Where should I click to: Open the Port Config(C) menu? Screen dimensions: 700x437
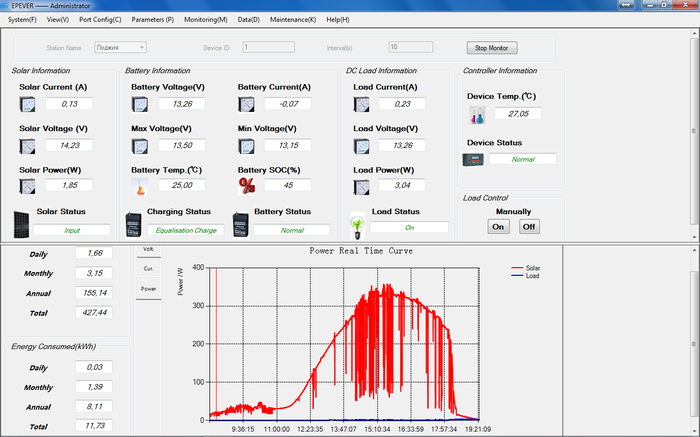pos(100,19)
